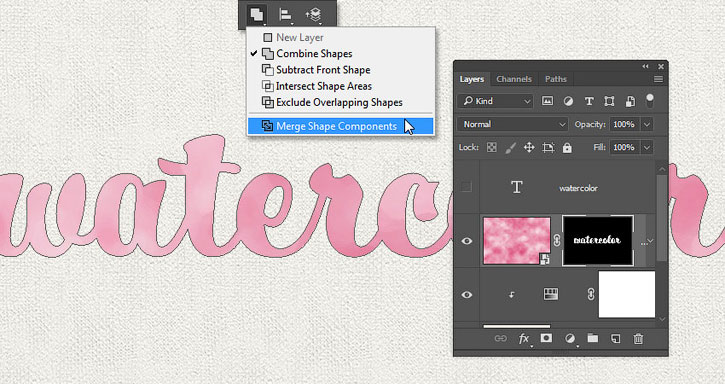Filter layers by type layer icon
725x384 pixels.
coord(589,101)
